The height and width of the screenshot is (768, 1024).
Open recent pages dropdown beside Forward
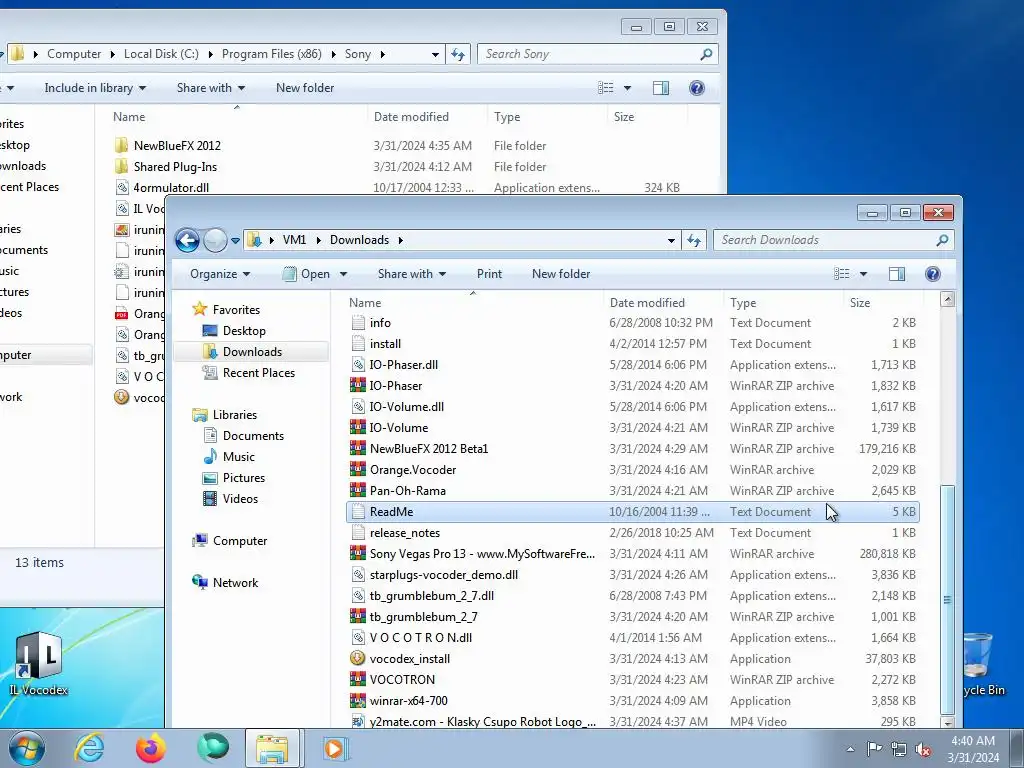pos(236,241)
